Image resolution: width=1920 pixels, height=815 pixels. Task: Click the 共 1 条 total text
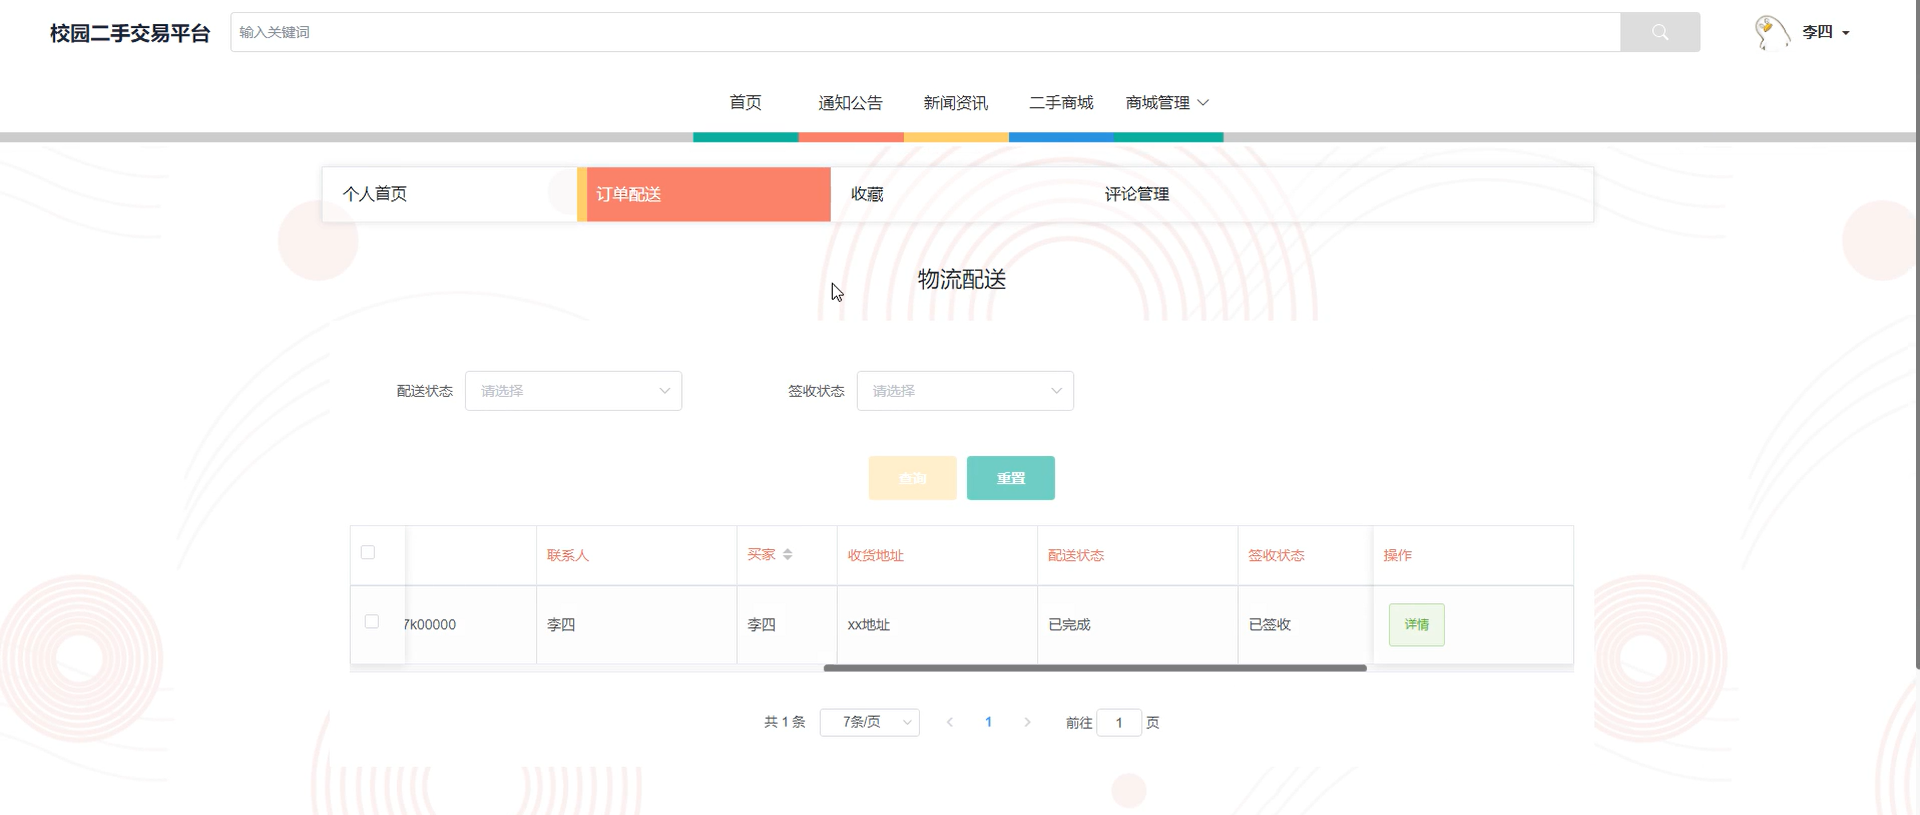click(785, 722)
